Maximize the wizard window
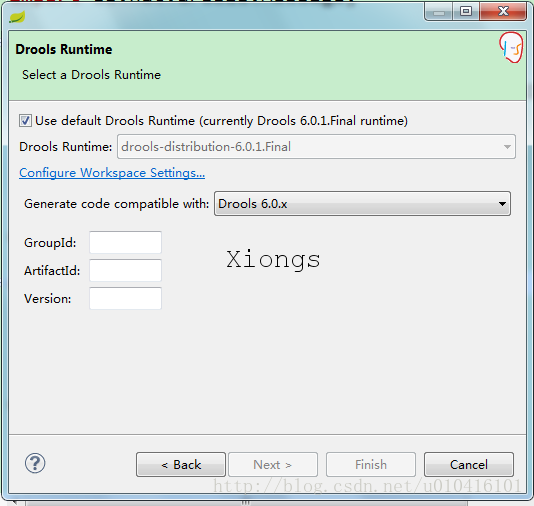The image size is (534, 506). [466, 12]
